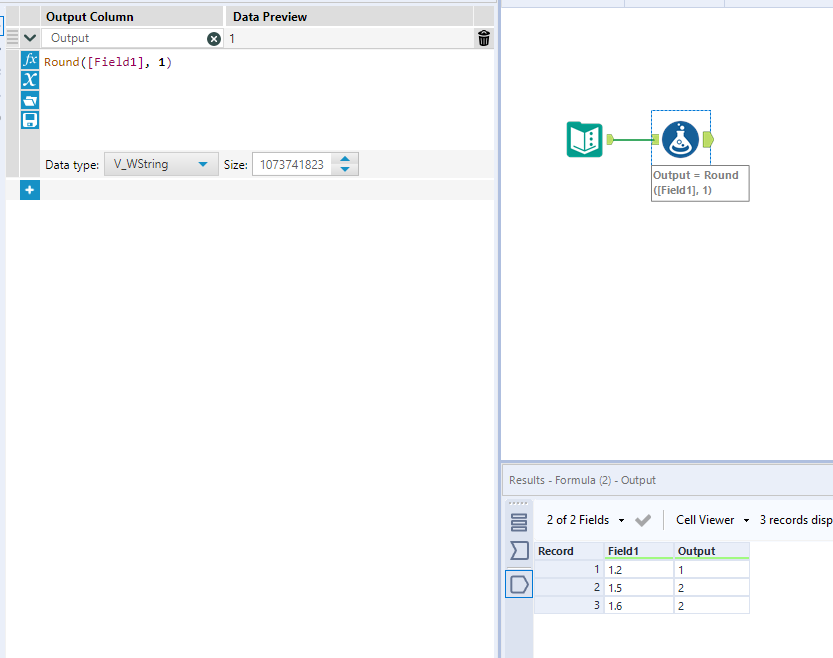Select the Formula tool on the canvas
This screenshot has width=833, height=658.
[x=680, y=139]
